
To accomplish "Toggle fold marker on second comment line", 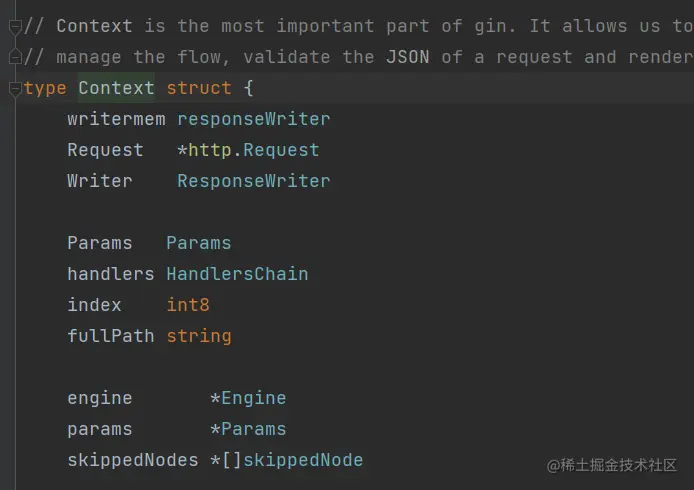I will (14, 58).
